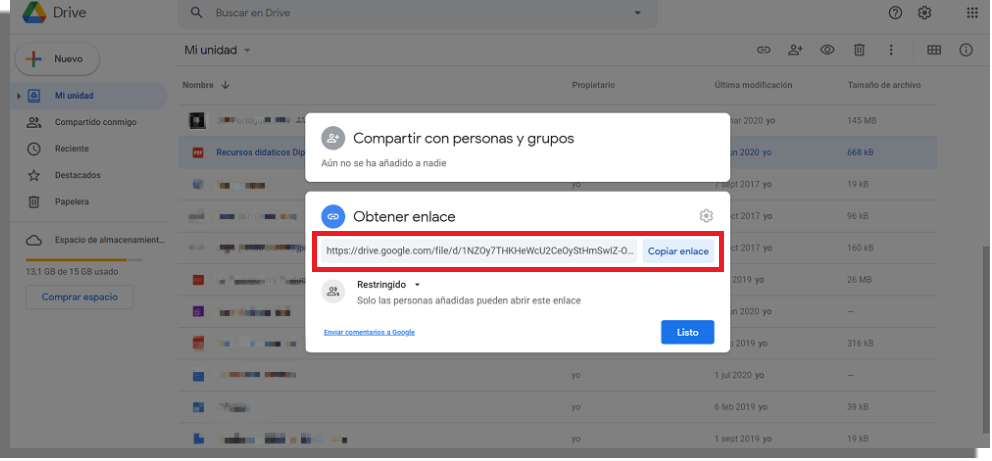Click the Listo button
Screen dimensions: 992x461
pyautogui.click(x=688, y=332)
